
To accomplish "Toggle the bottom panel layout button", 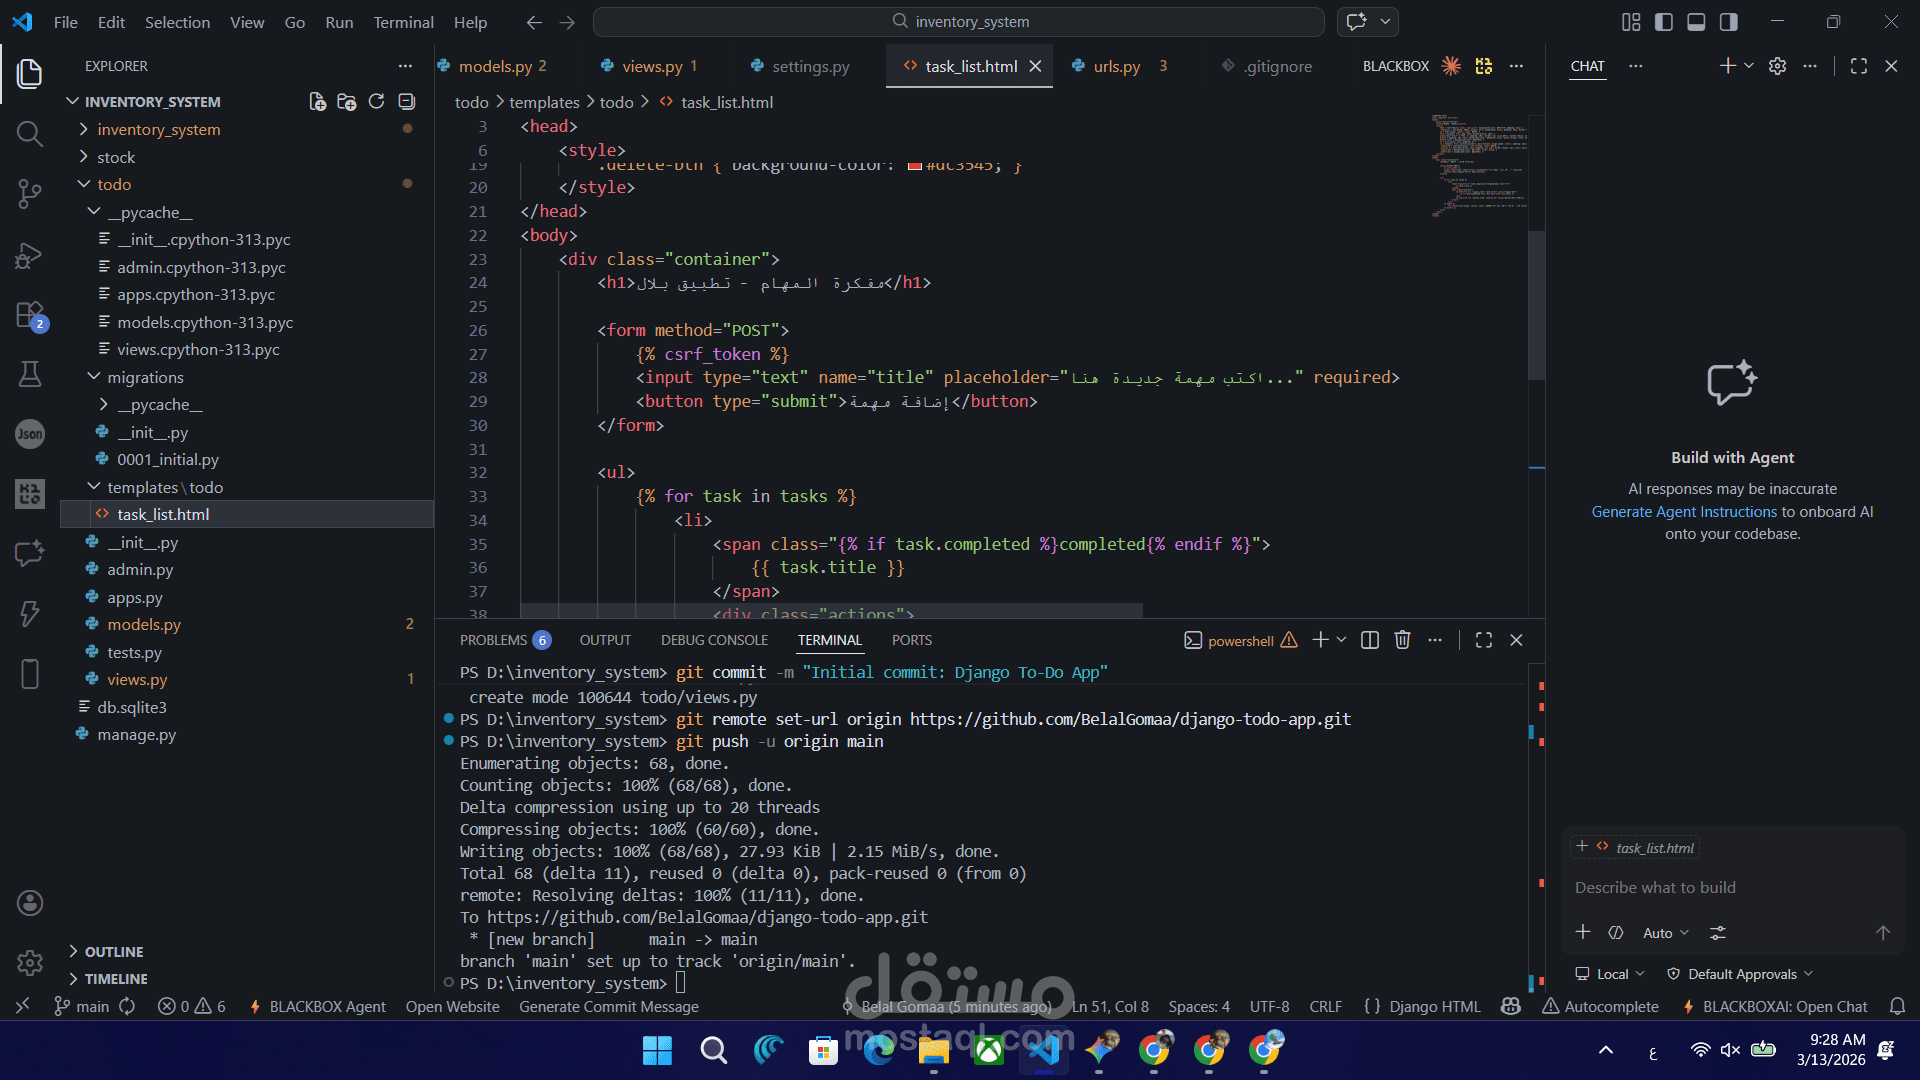I will point(1696,22).
